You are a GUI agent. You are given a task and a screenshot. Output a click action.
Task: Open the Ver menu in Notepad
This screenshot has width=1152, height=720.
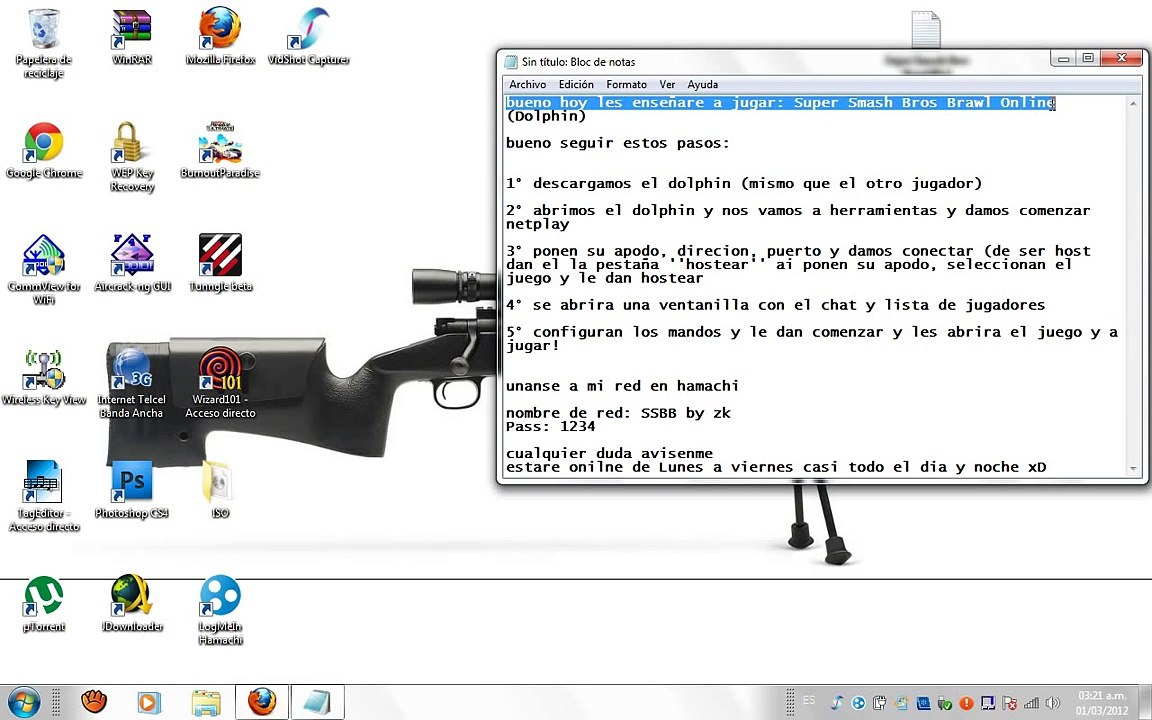(667, 84)
